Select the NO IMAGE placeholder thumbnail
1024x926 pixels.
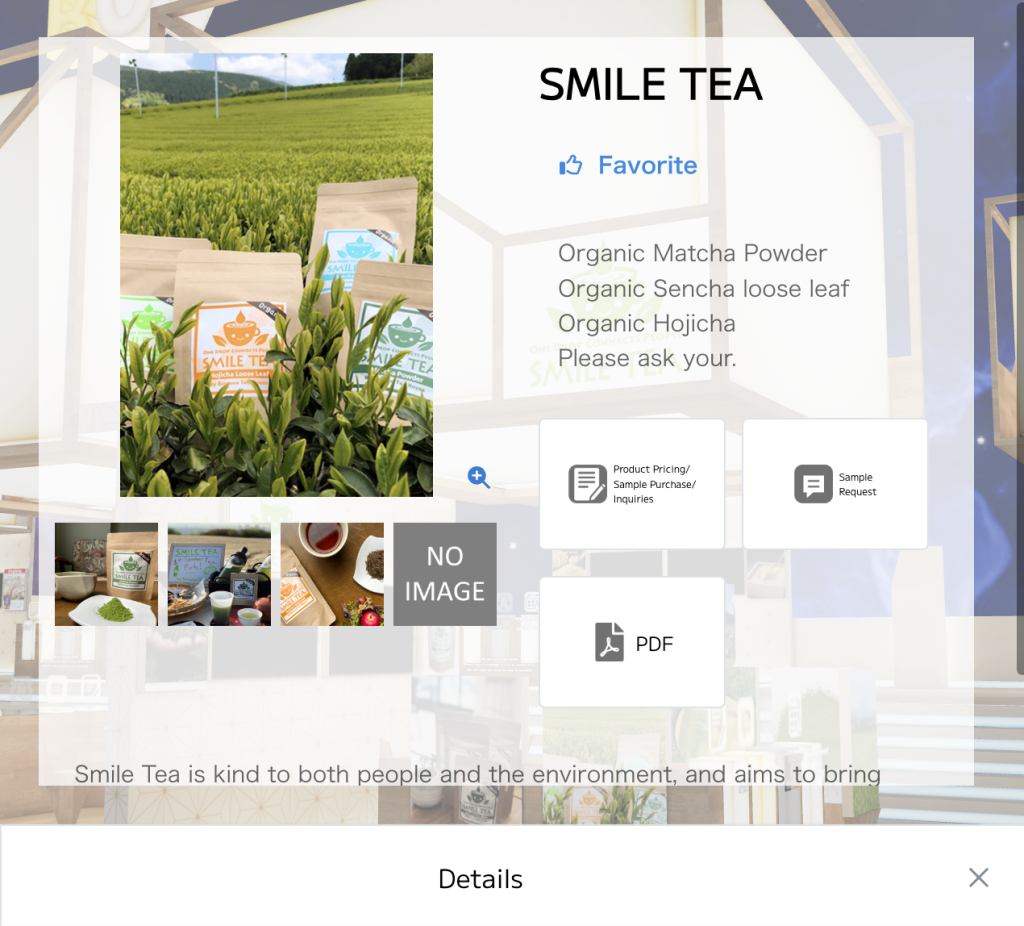pos(445,574)
